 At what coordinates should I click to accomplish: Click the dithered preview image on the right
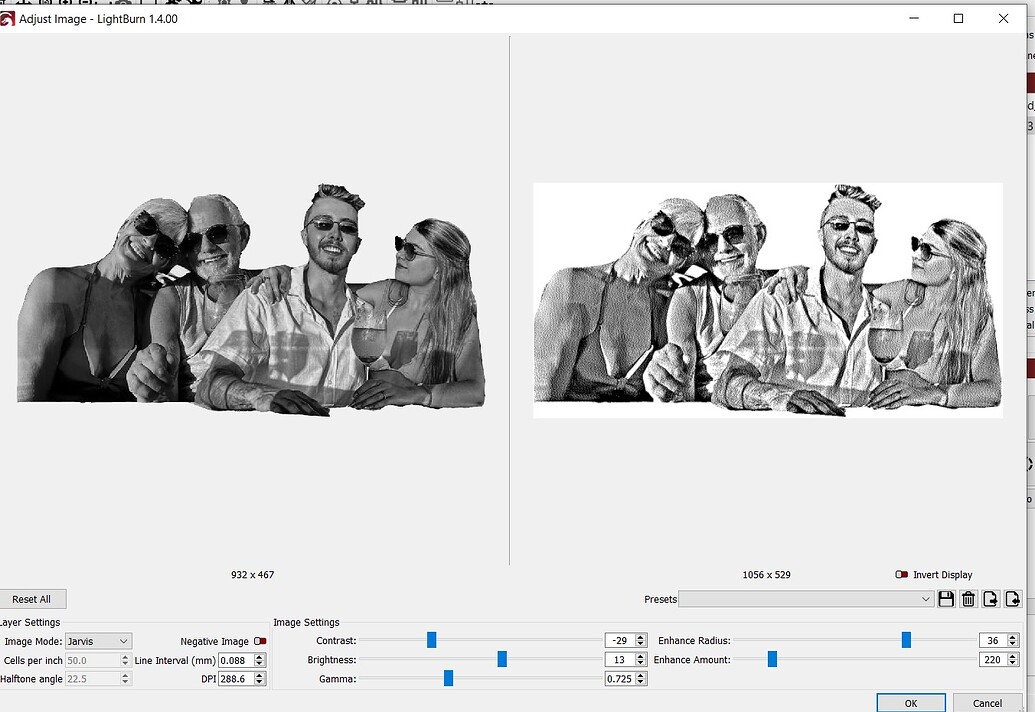[768, 300]
